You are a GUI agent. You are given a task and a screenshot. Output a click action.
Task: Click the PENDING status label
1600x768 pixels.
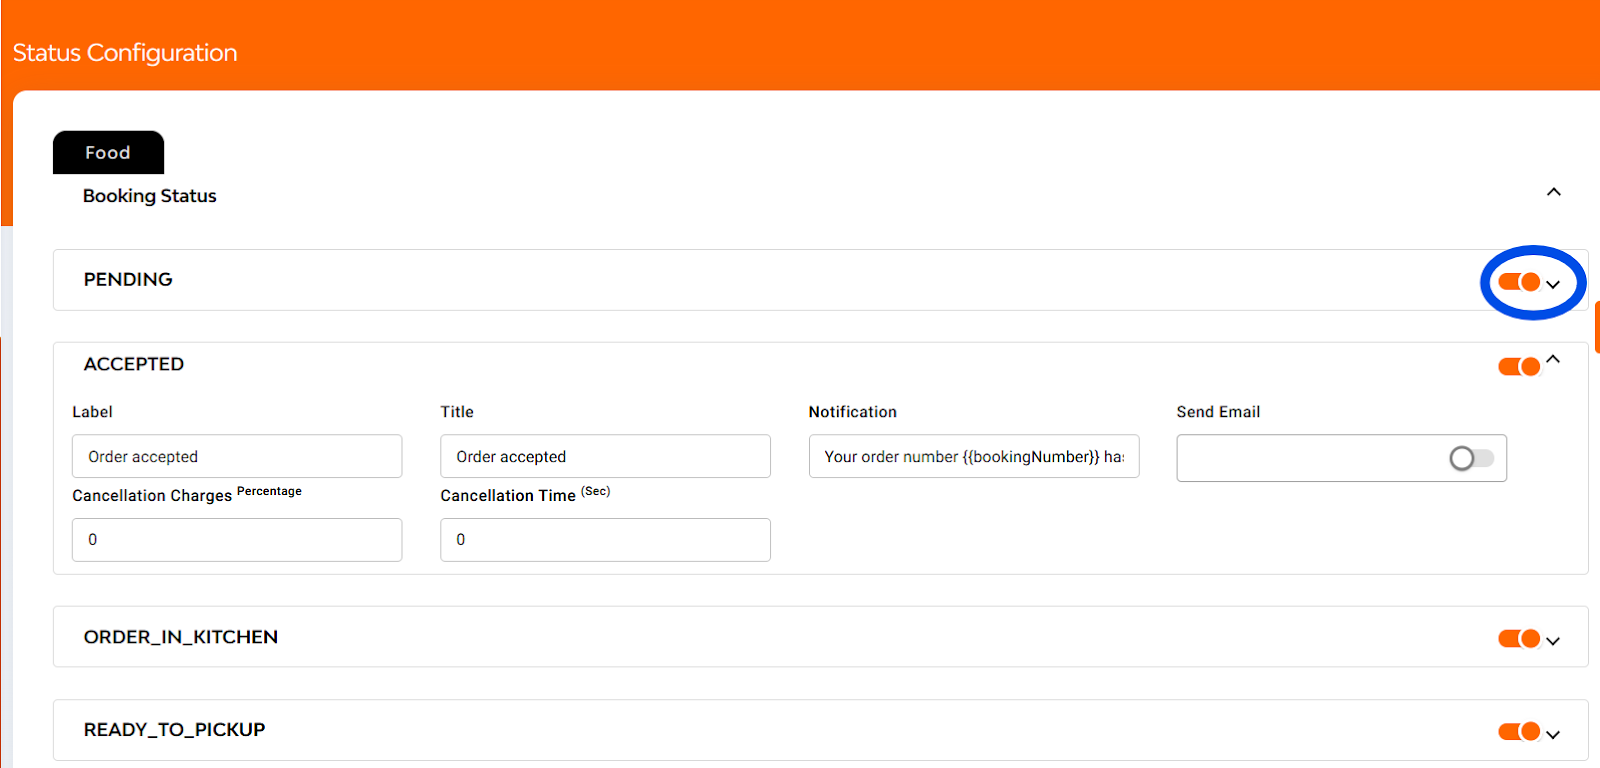point(128,280)
